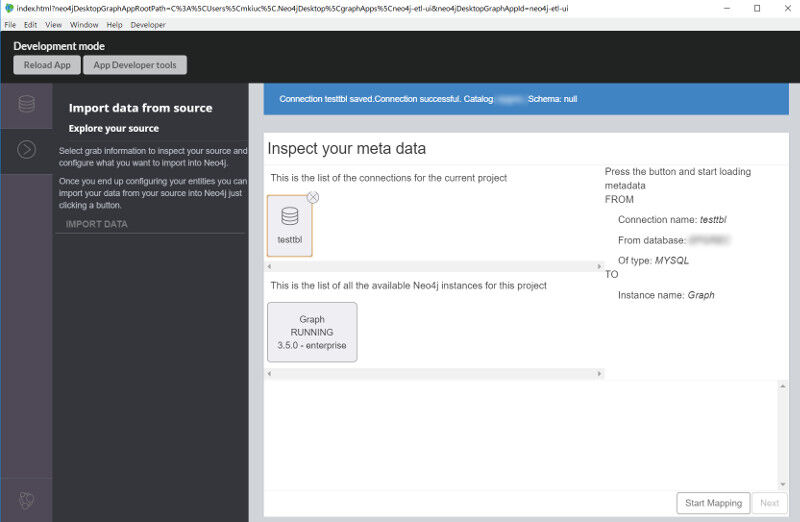Image resolution: width=800 pixels, height=522 pixels.
Task: Open the Developer menu
Action: tap(148, 24)
